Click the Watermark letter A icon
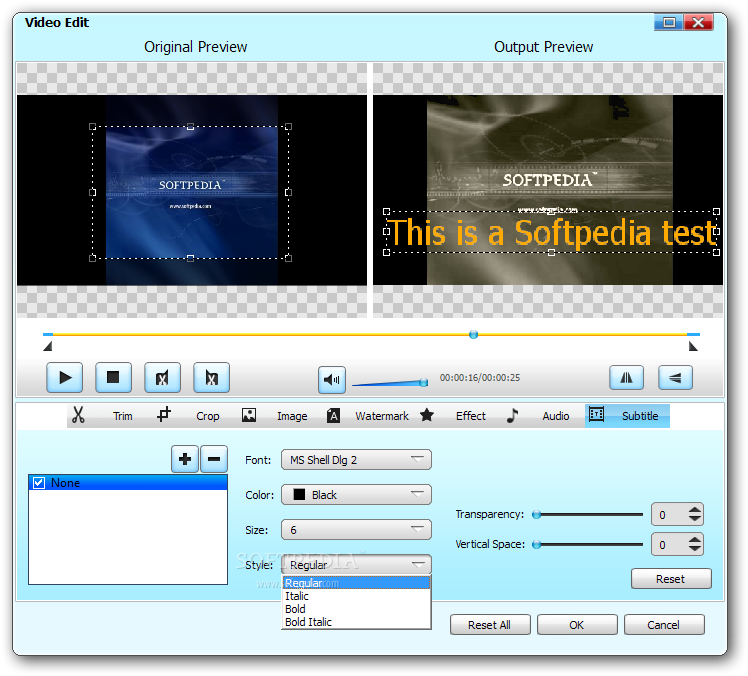 click(x=333, y=416)
